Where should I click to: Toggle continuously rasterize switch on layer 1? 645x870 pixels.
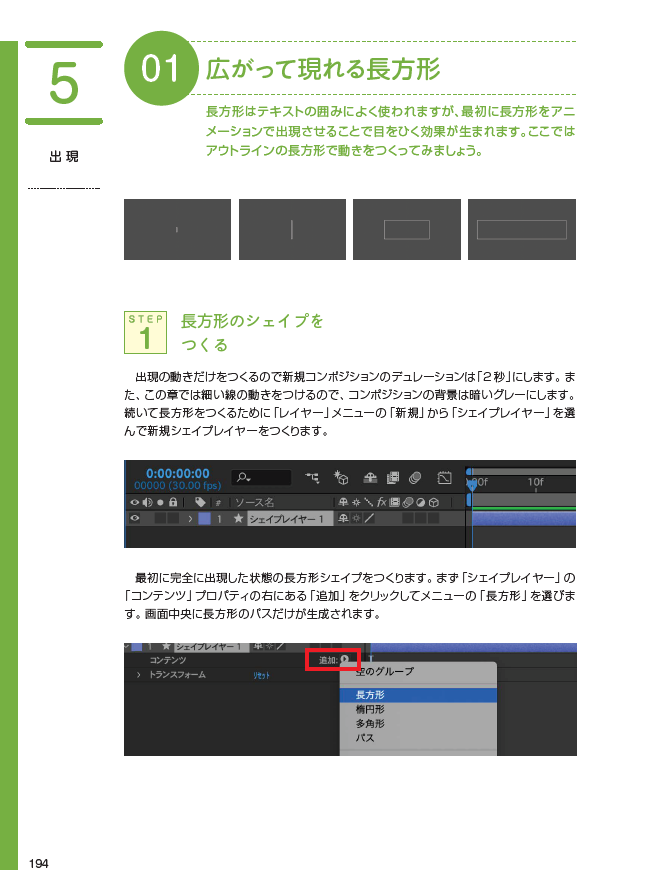tap(356, 518)
